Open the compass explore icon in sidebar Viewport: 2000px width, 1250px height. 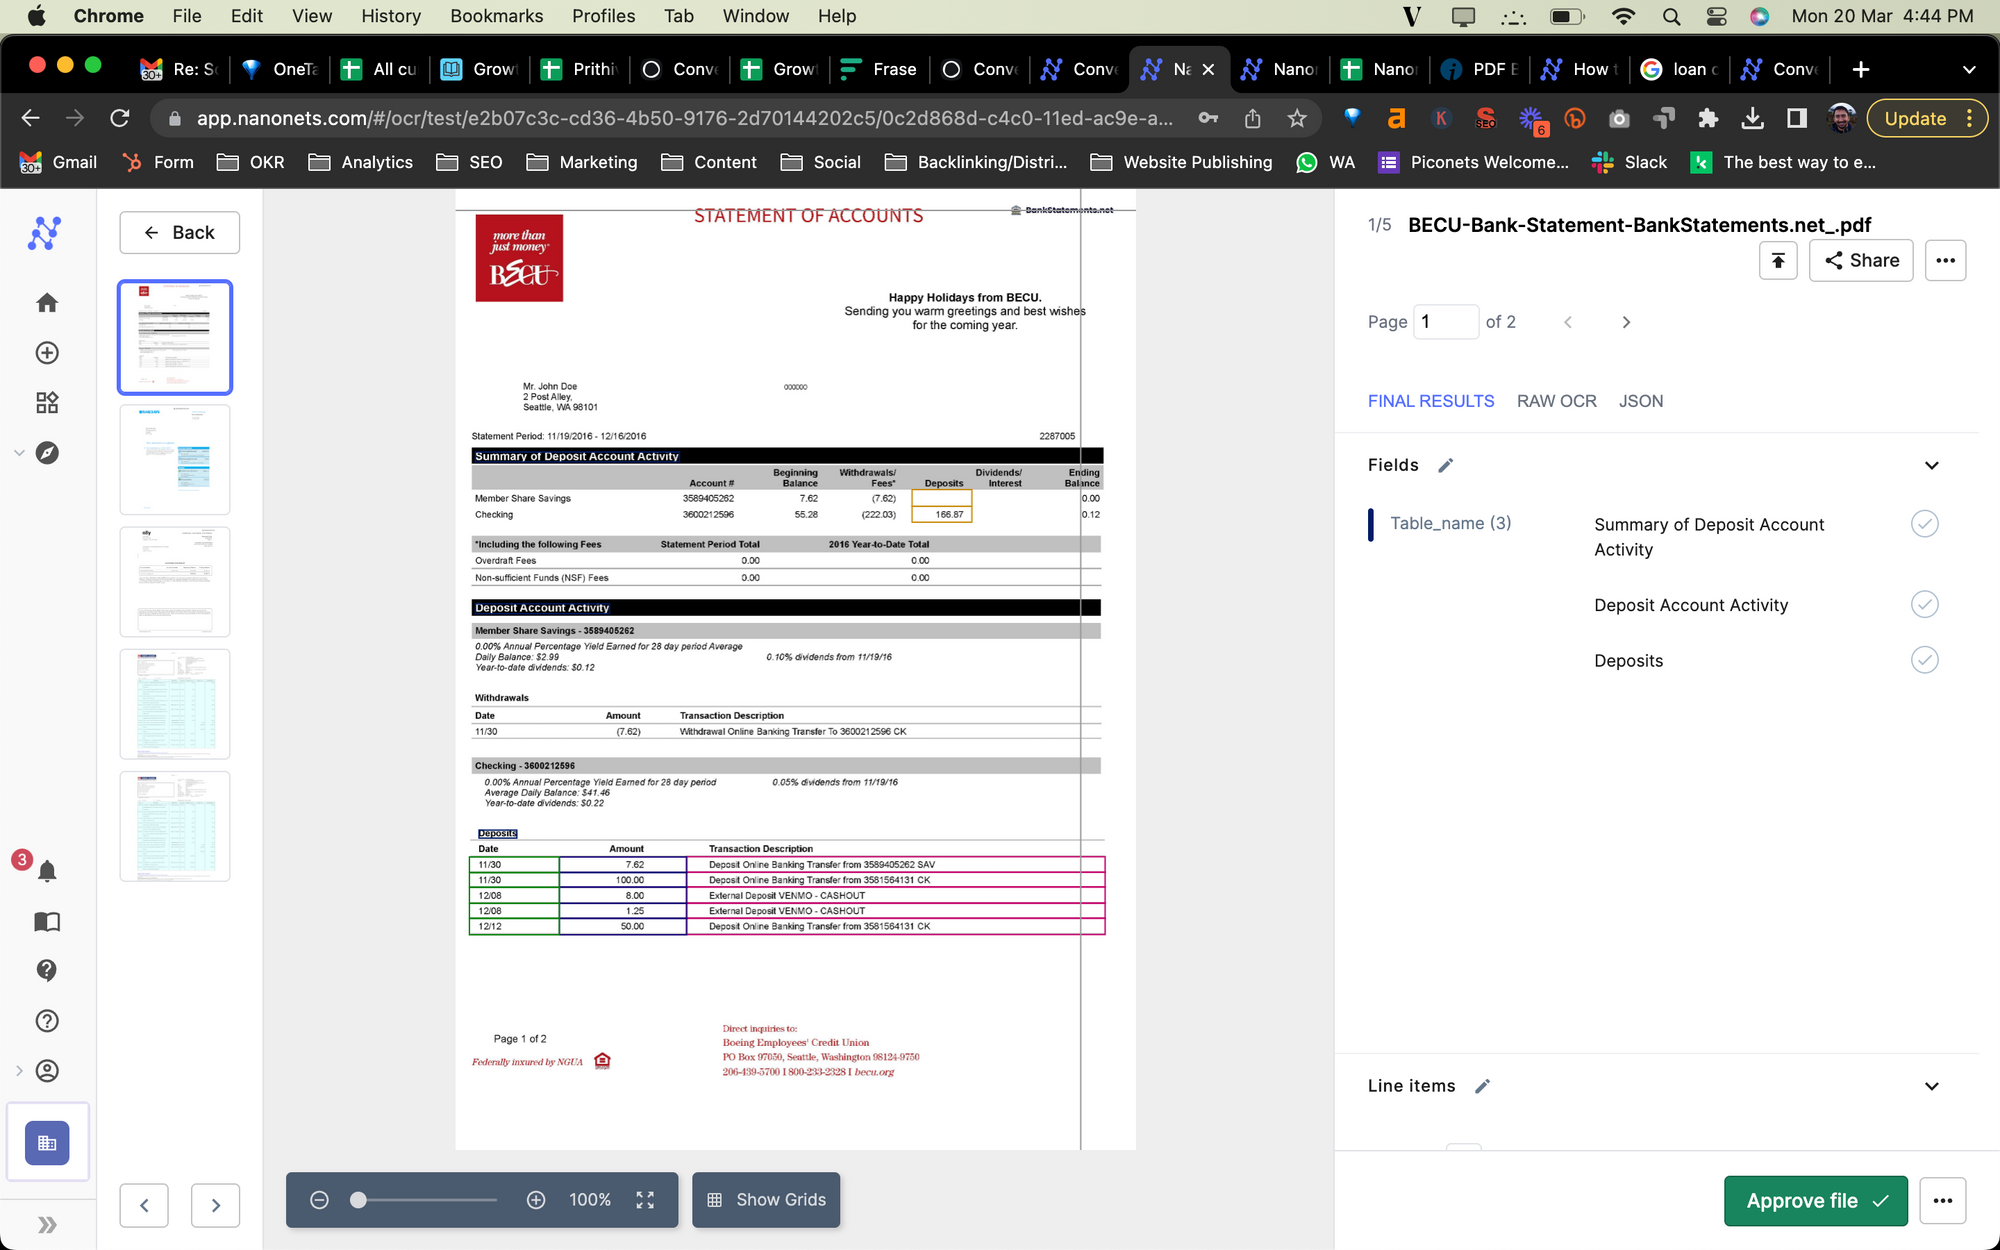pyautogui.click(x=47, y=453)
